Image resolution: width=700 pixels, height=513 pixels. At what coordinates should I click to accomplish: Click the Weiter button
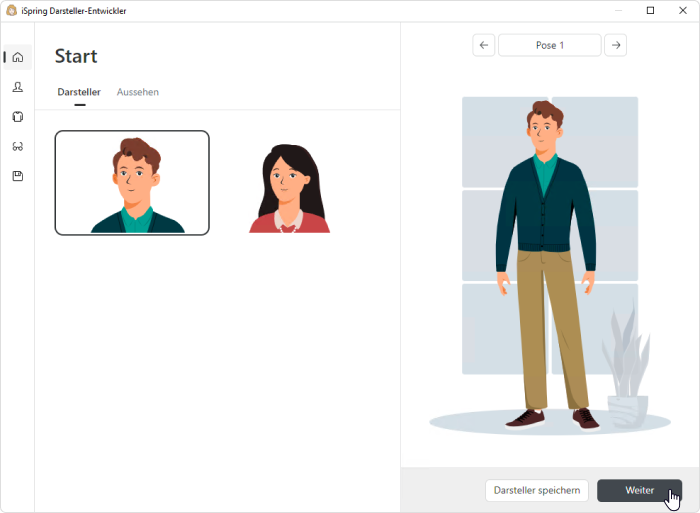coord(639,490)
